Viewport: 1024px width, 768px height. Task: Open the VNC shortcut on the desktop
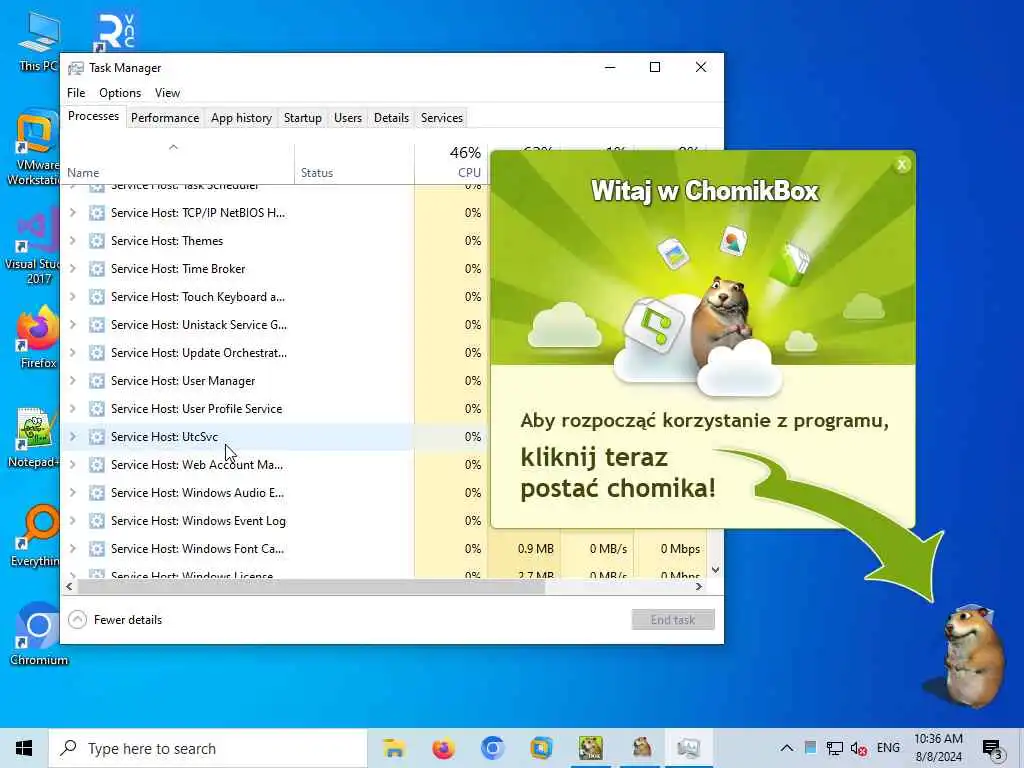click(115, 31)
